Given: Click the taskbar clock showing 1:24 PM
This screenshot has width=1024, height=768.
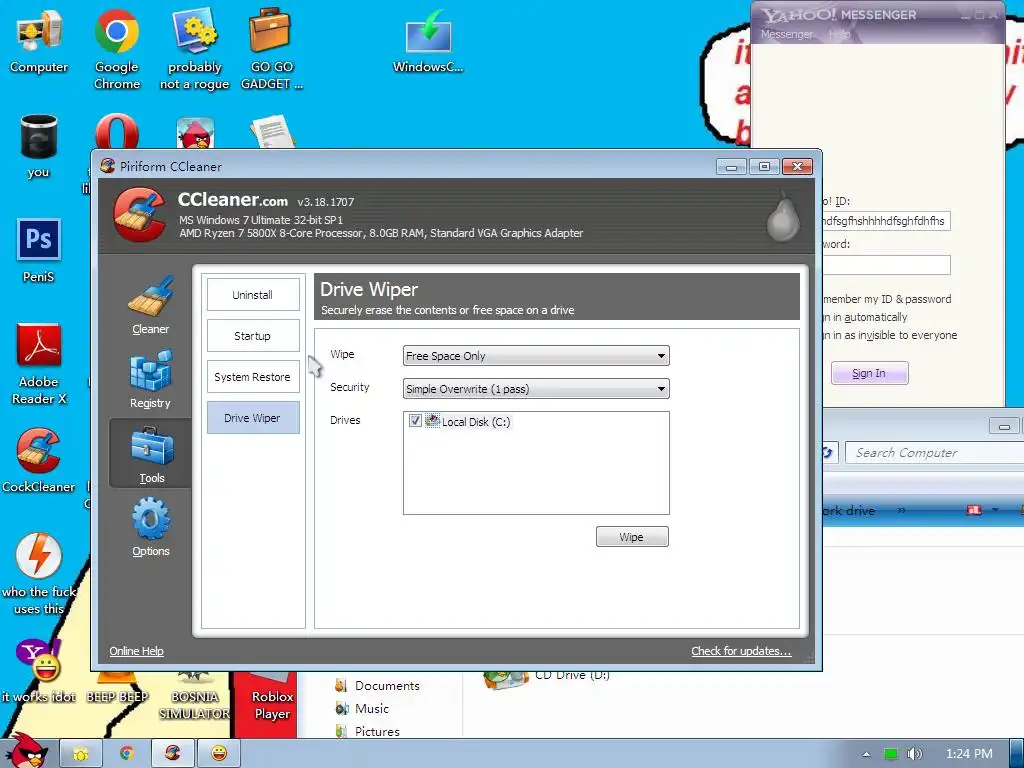Looking at the screenshot, I should [969, 754].
